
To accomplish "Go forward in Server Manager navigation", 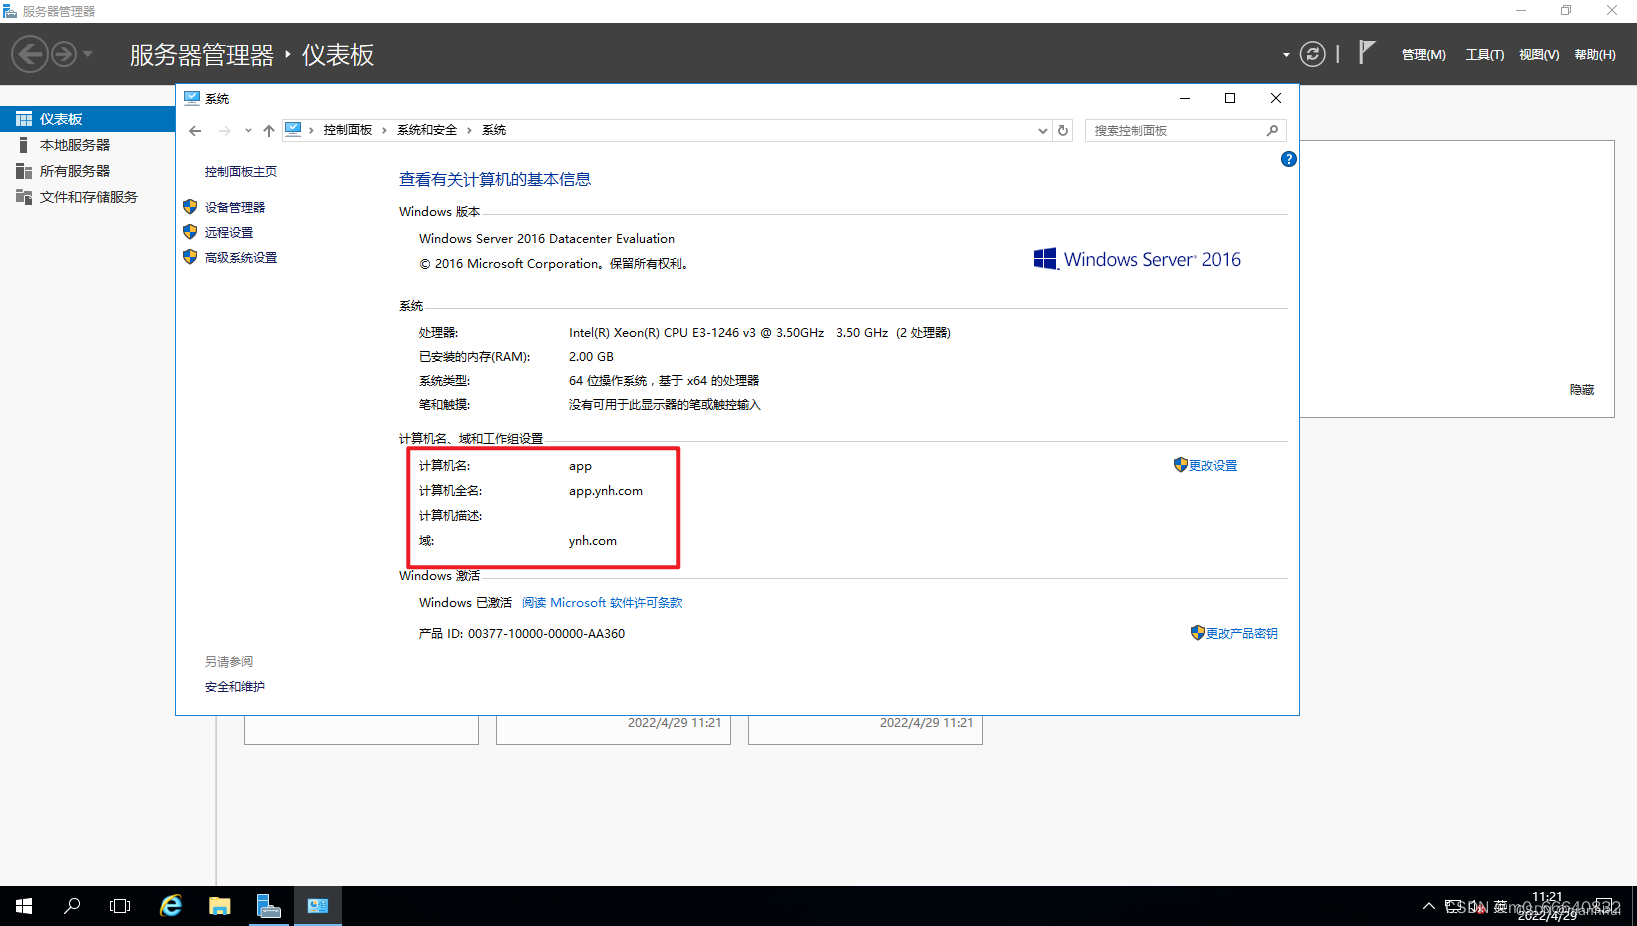I will click(64, 54).
